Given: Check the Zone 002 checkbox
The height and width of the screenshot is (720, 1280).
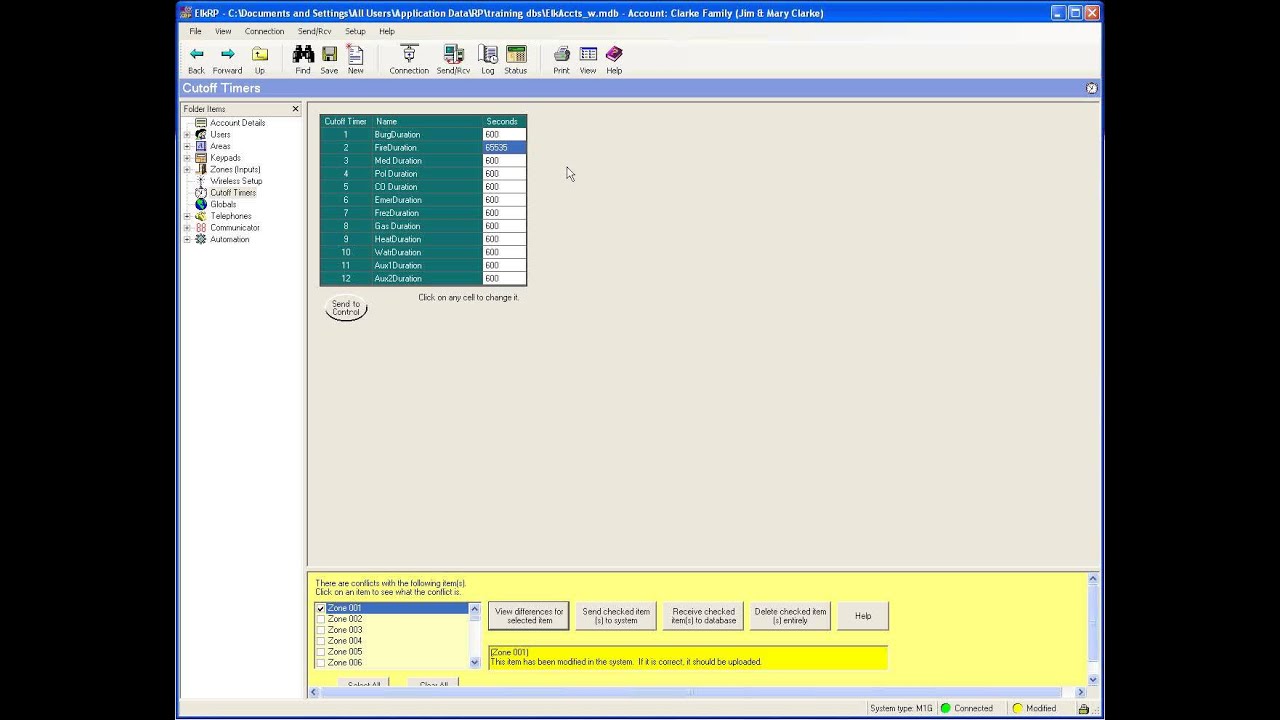Looking at the screenshot, I should click(321, 619).
